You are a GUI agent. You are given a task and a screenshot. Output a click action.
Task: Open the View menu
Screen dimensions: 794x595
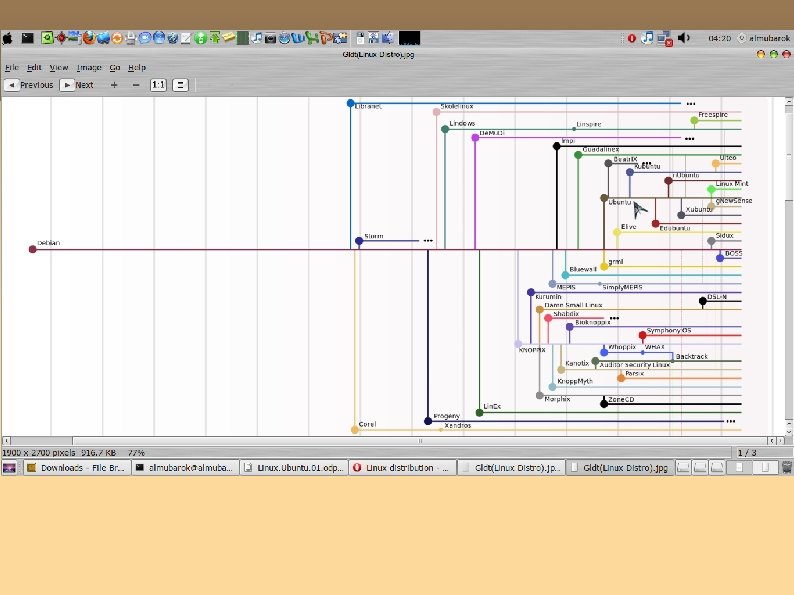[59, 67]
